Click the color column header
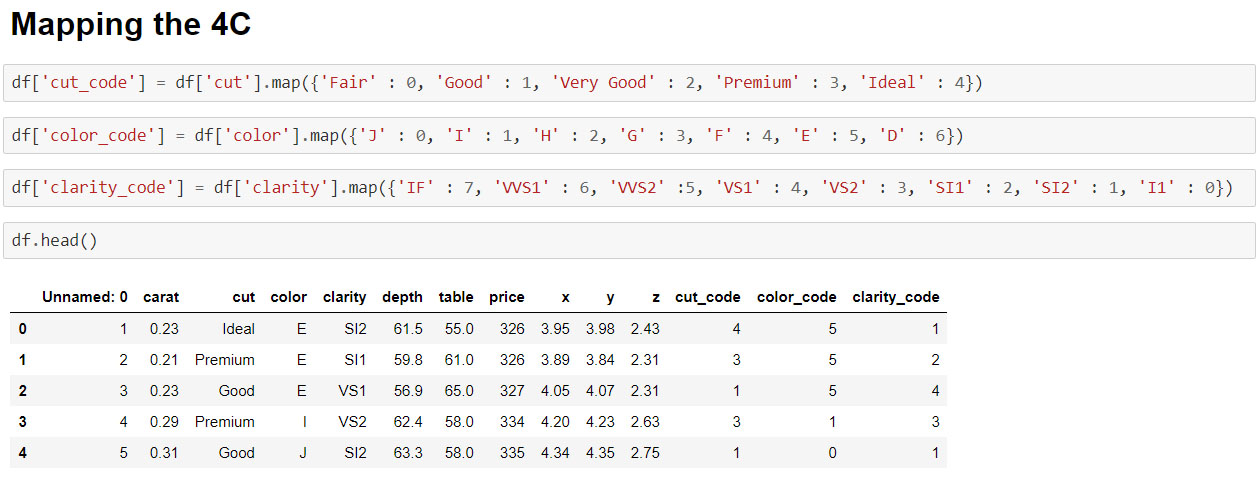The image size is (1260, 478). (x=289, y=297)
